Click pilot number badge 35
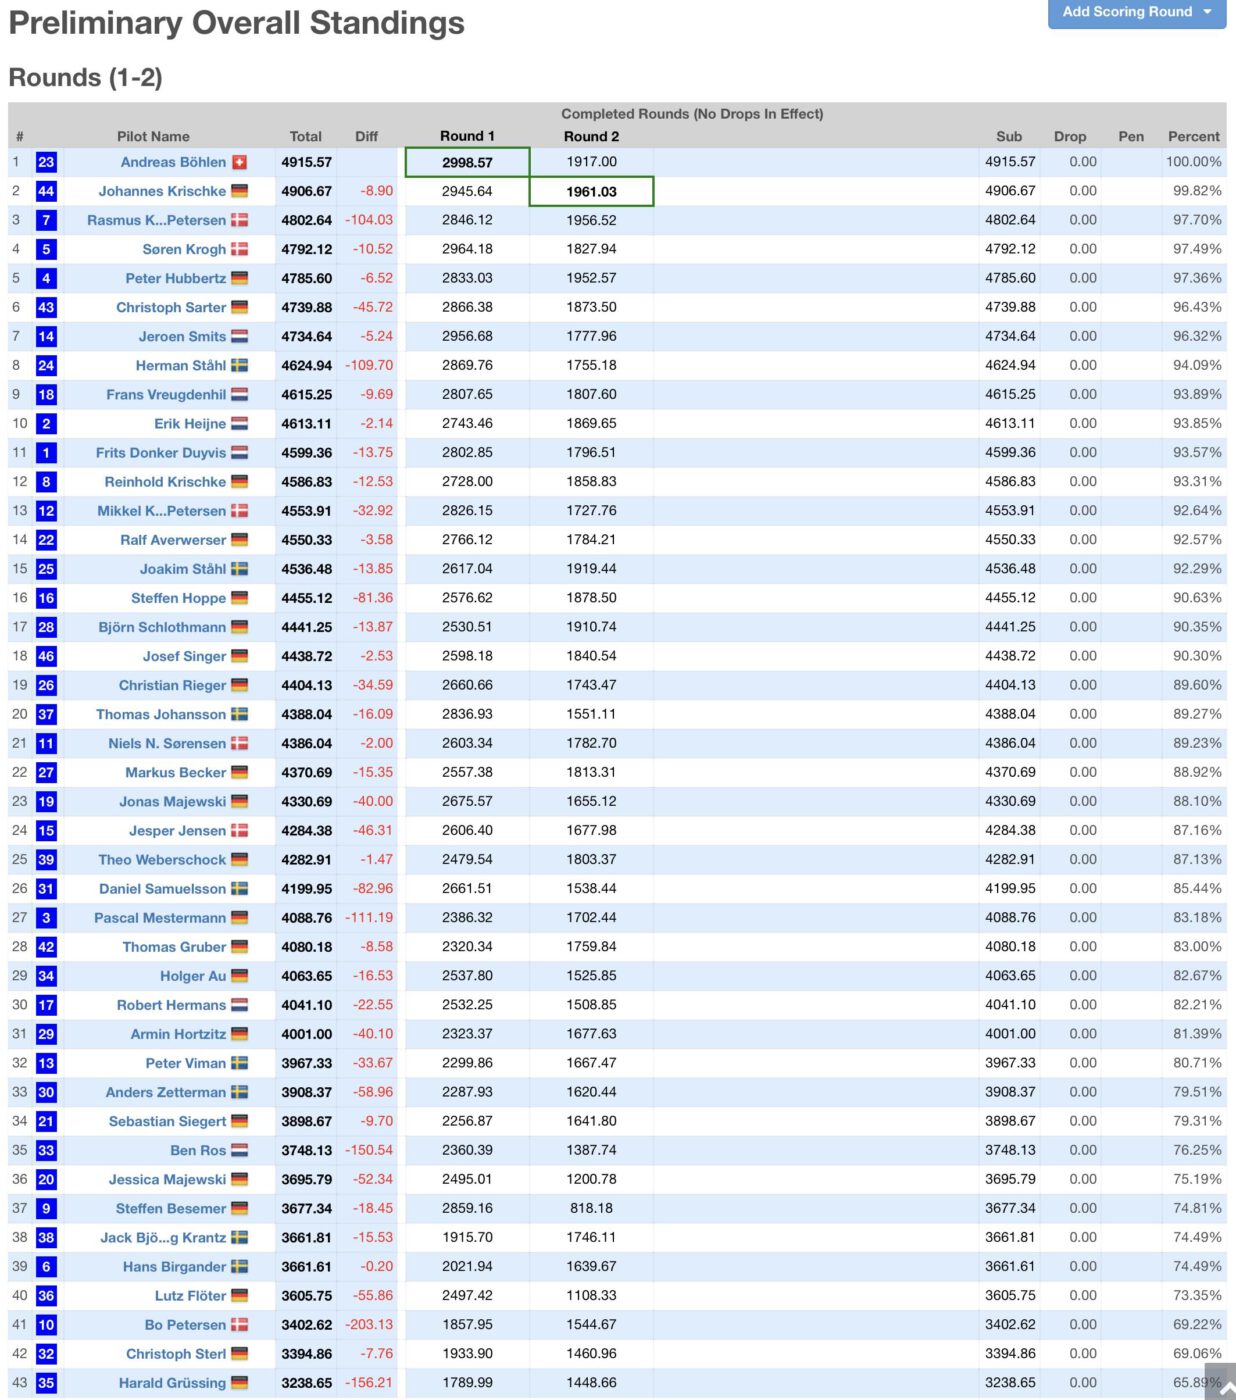This screenshot has height=1400, width=1236. 46,1383
